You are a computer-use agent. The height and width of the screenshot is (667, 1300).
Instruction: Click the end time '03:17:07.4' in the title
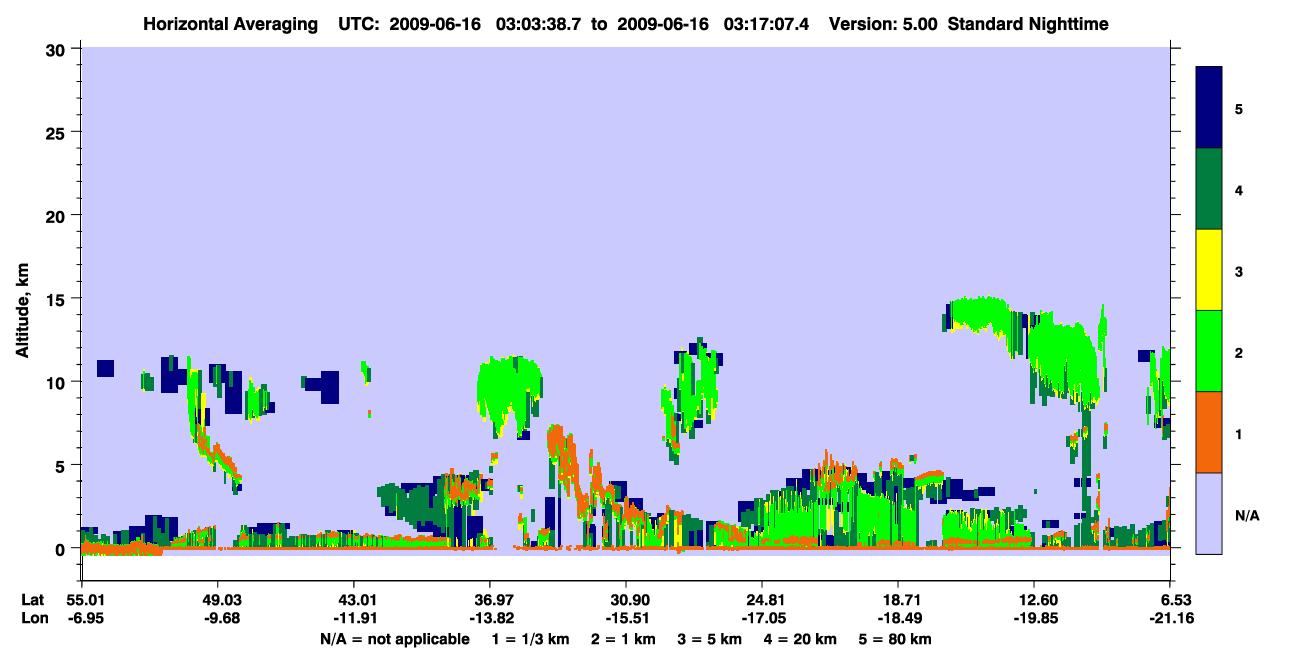point(765,23)
